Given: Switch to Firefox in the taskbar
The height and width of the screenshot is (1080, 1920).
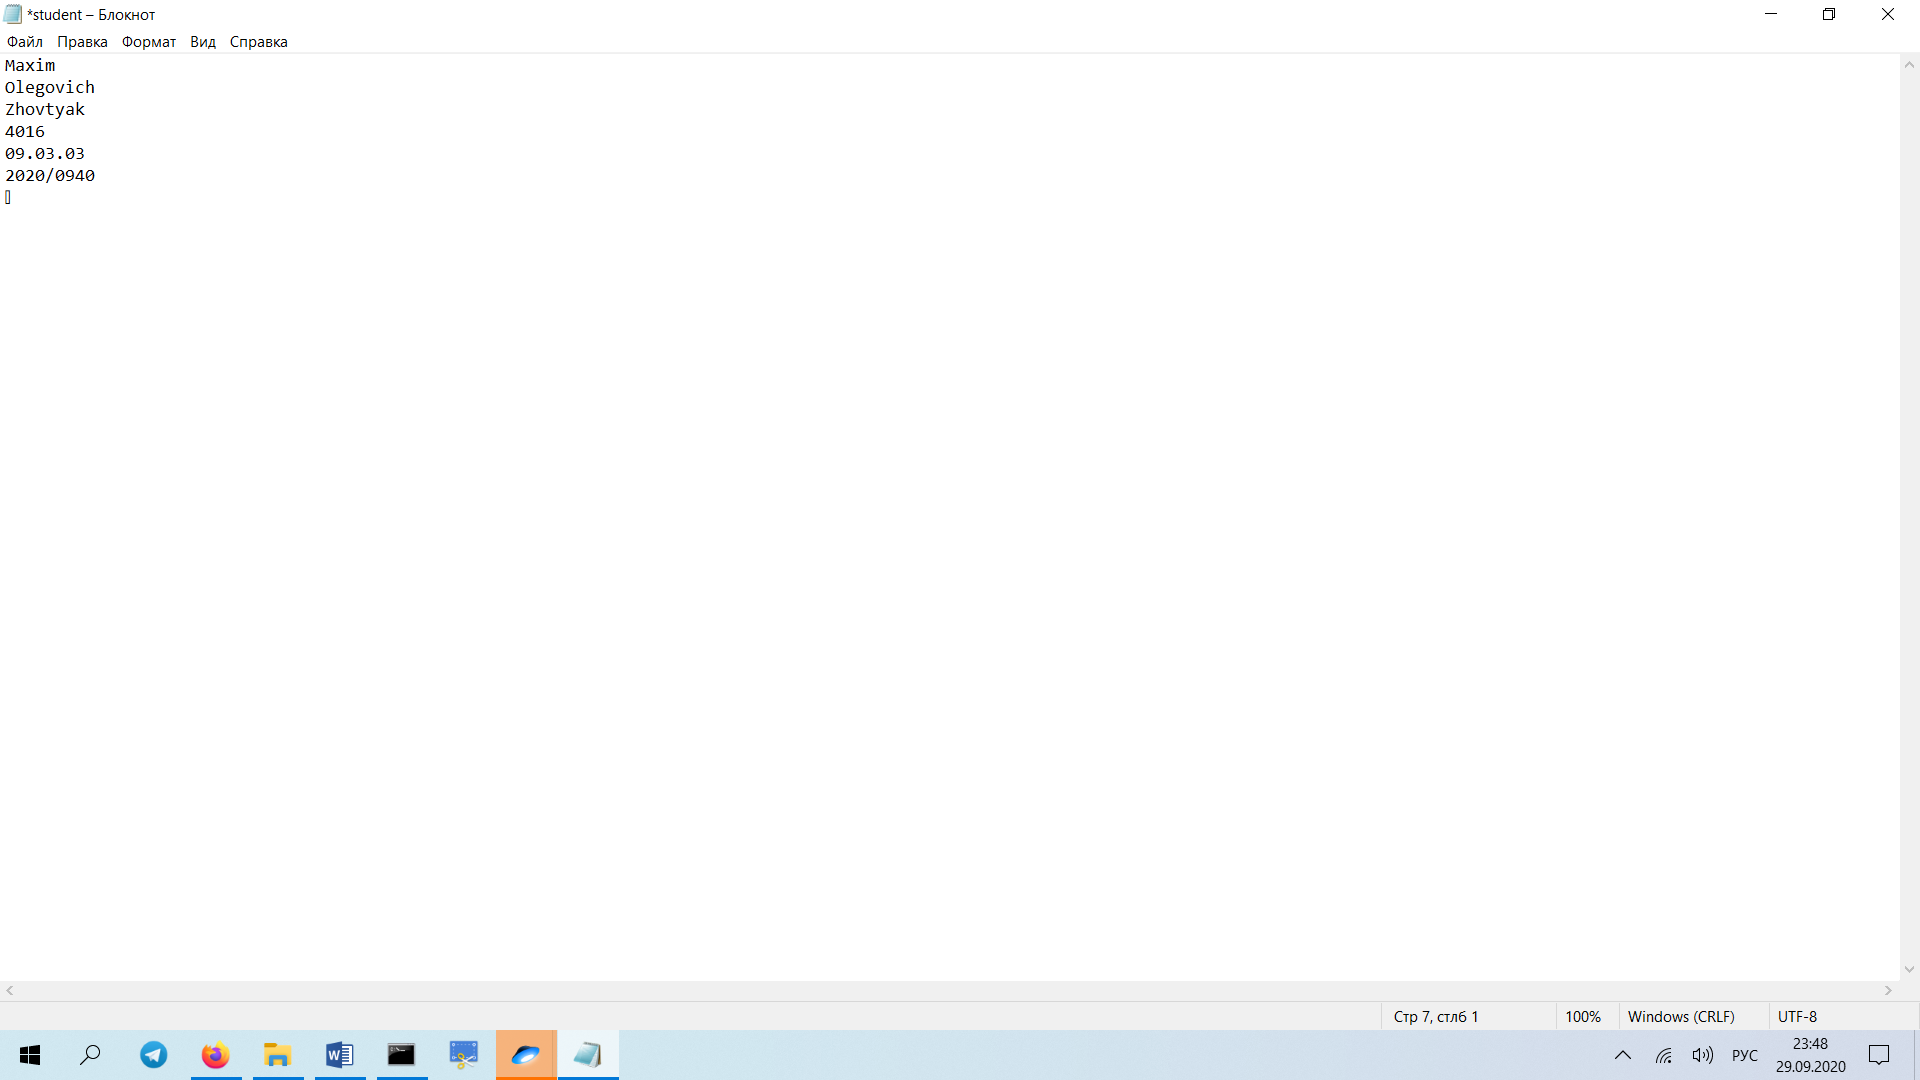Looking at the screenshot, I should click(x=216, y=1055).
